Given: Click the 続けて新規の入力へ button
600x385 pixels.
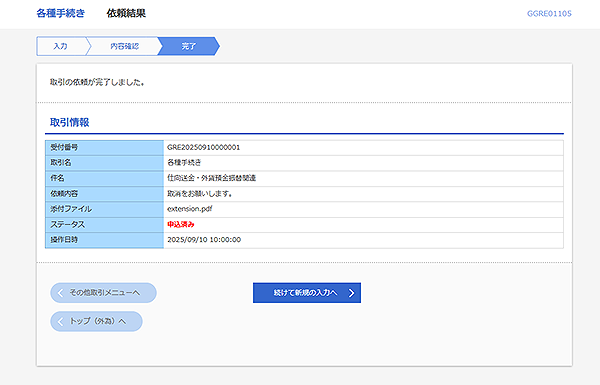Looking at the screenshot, I should [x=307, y=293].
